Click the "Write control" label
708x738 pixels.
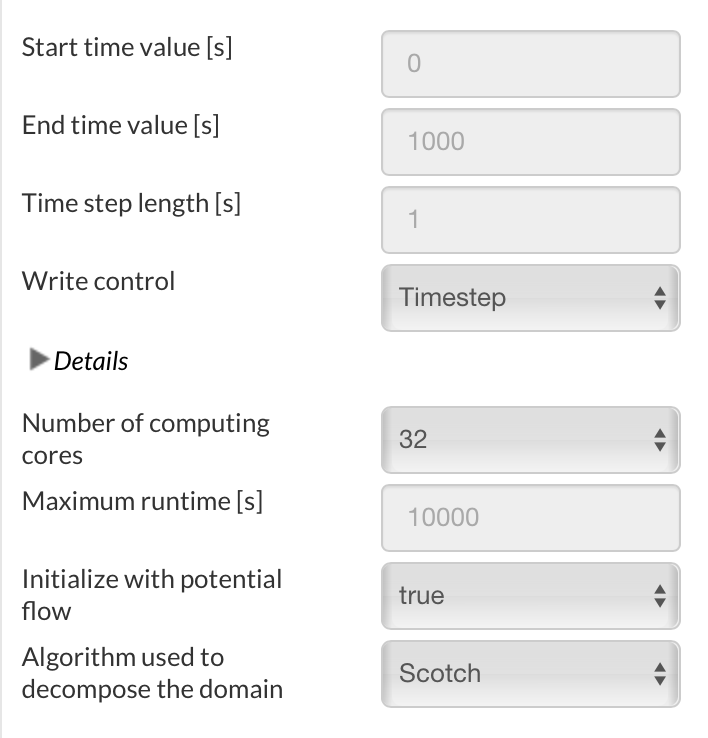tap(98, 281)
